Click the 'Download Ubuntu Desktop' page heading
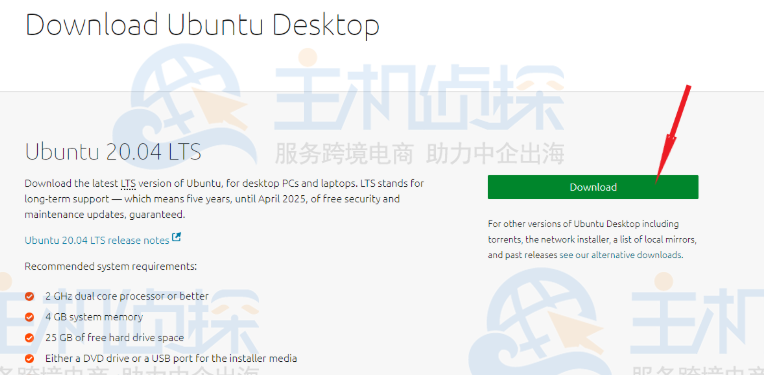The height and width of the screenshot is (375, 764). pyautogui.click(x=202, y=25)
